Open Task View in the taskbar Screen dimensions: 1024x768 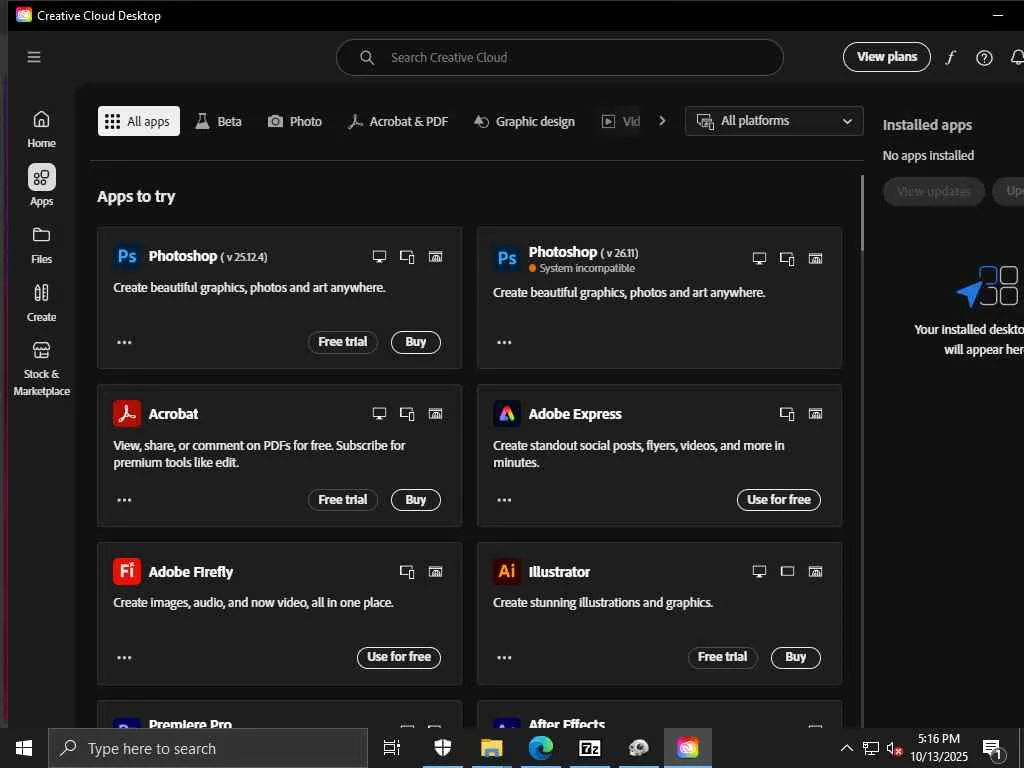(392, 748)
